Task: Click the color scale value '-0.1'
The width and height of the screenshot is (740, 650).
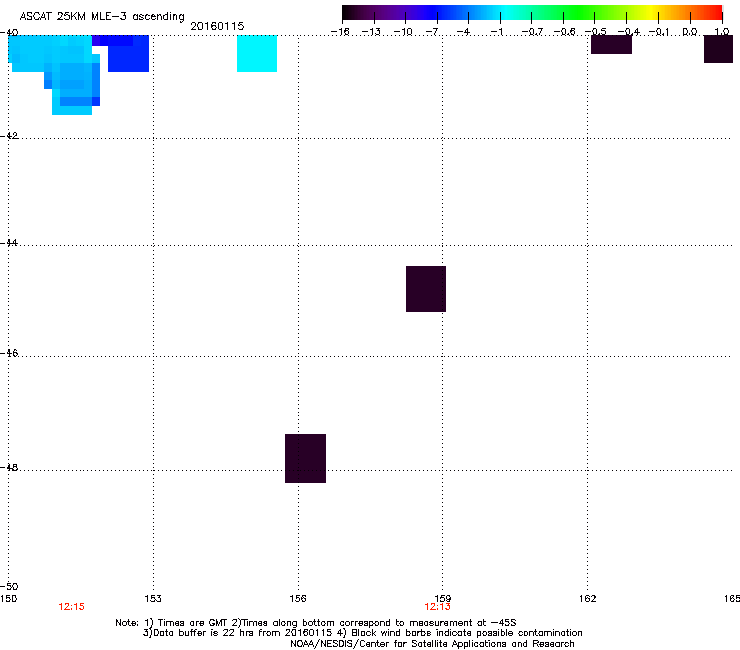Action: pos(660,32)
